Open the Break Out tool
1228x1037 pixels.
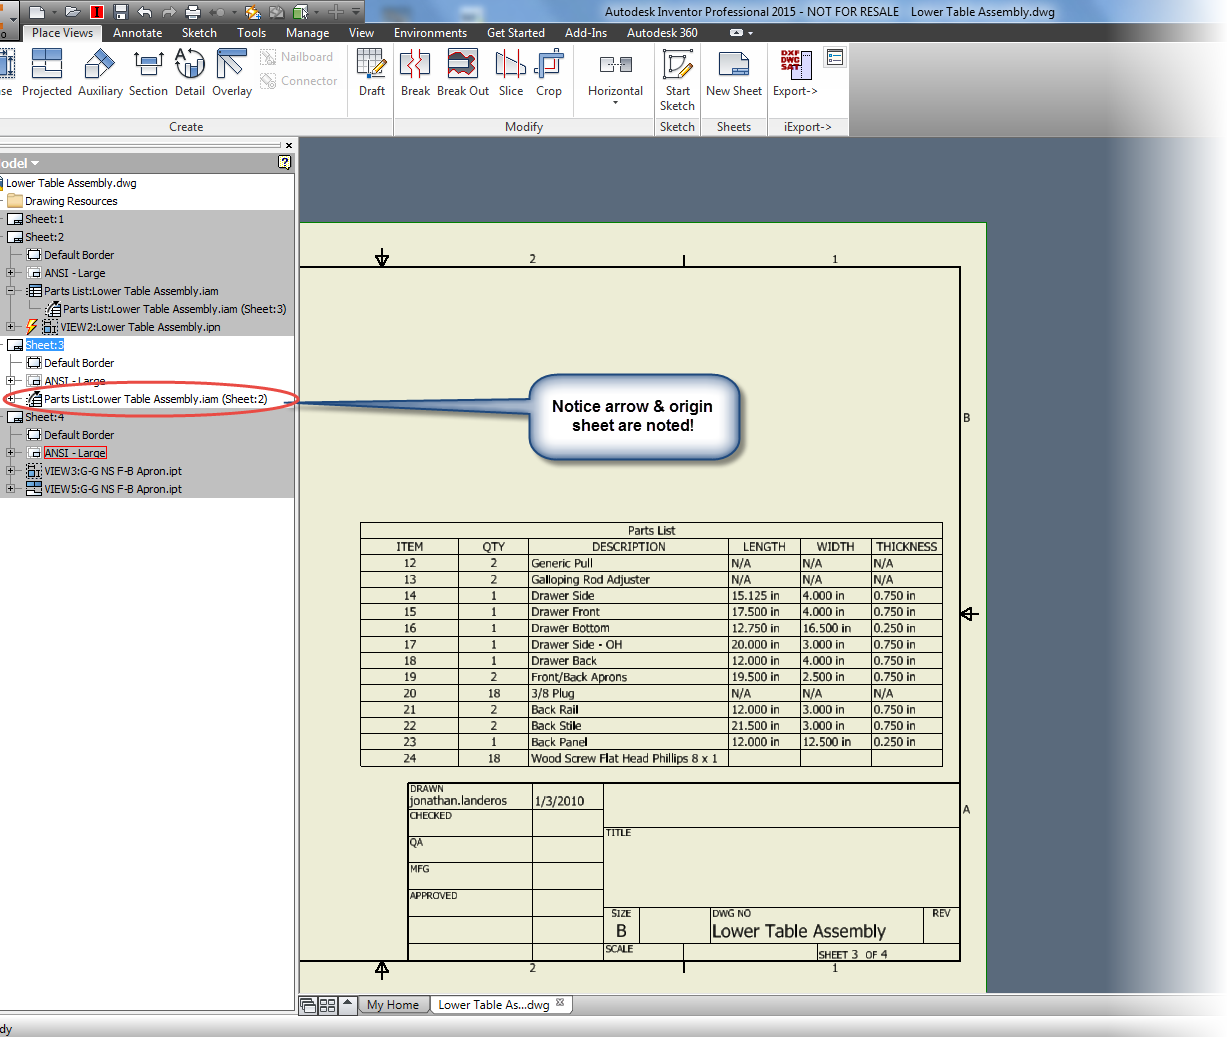[462, 70]
